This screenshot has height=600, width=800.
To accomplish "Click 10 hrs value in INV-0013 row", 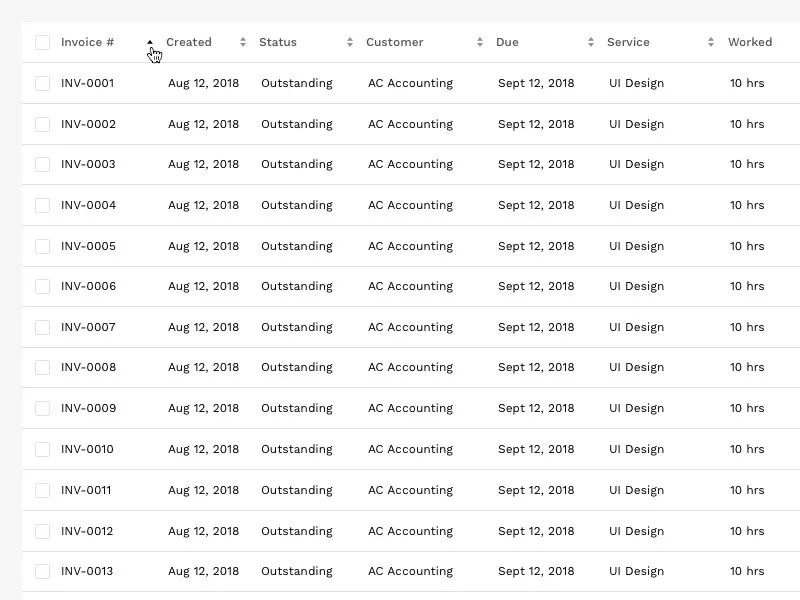I will [747, 571].
